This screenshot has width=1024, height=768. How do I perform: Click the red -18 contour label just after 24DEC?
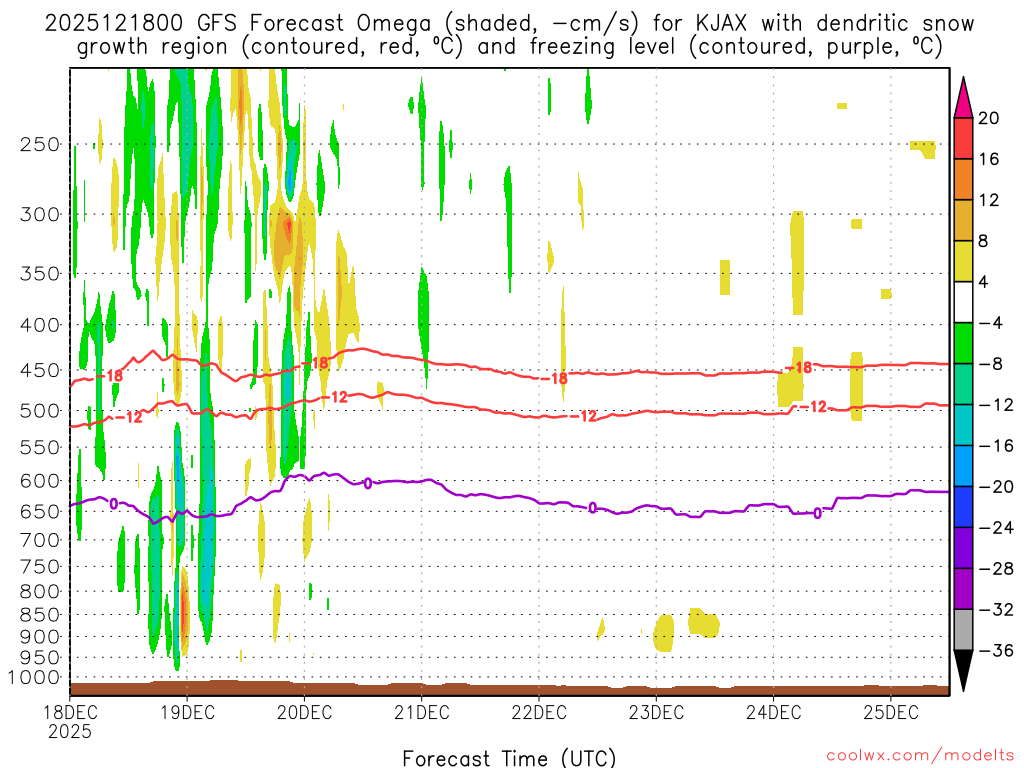pos(797,368)
